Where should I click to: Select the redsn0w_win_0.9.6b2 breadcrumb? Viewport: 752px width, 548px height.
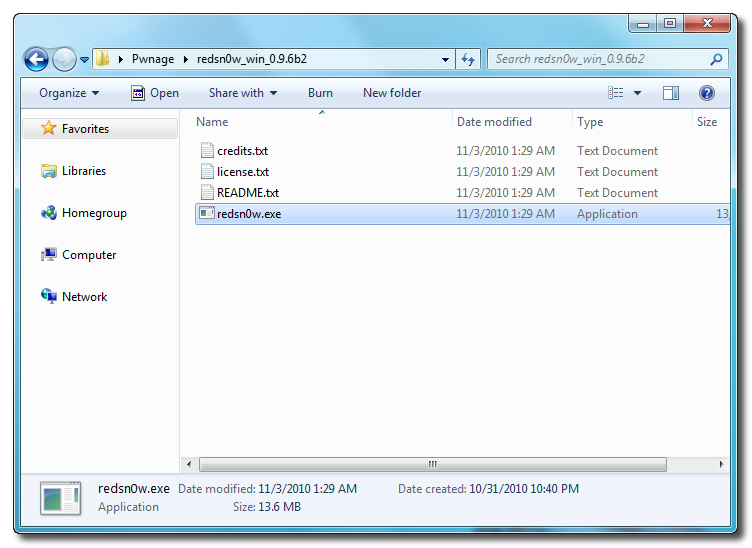[x=252, y=59]
